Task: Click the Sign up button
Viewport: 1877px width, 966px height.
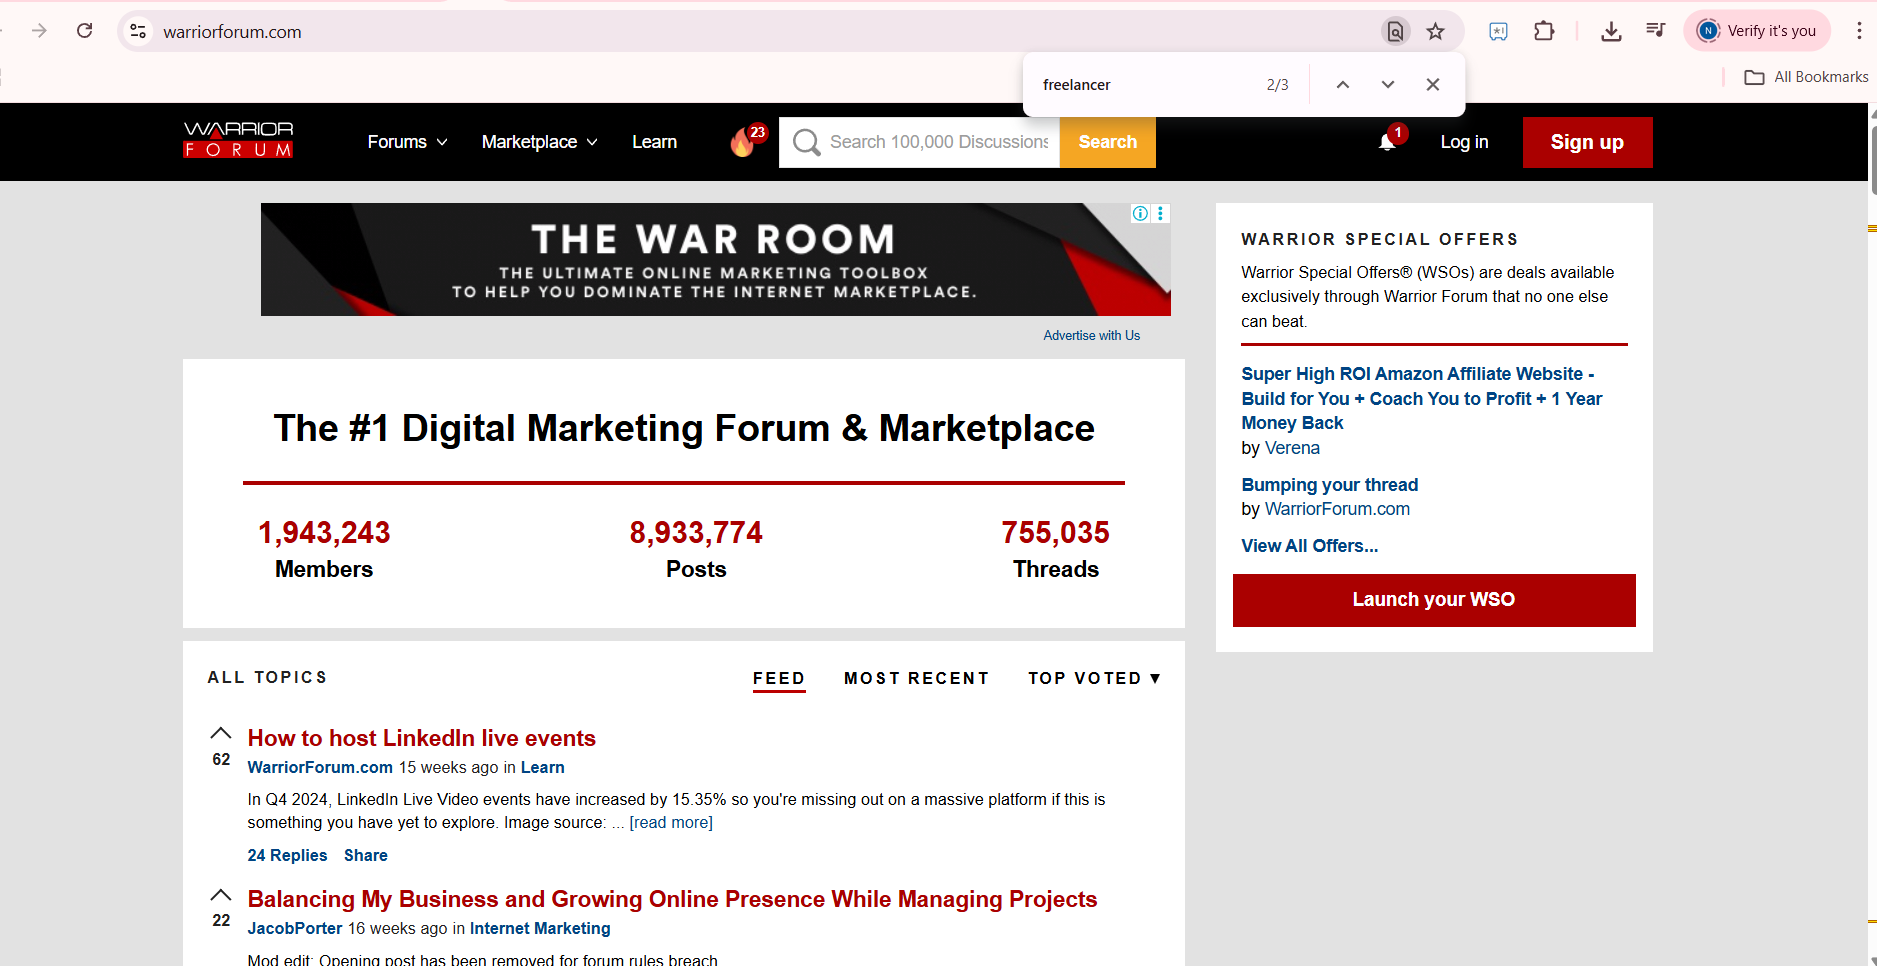Action: [x=1587, y=142]
